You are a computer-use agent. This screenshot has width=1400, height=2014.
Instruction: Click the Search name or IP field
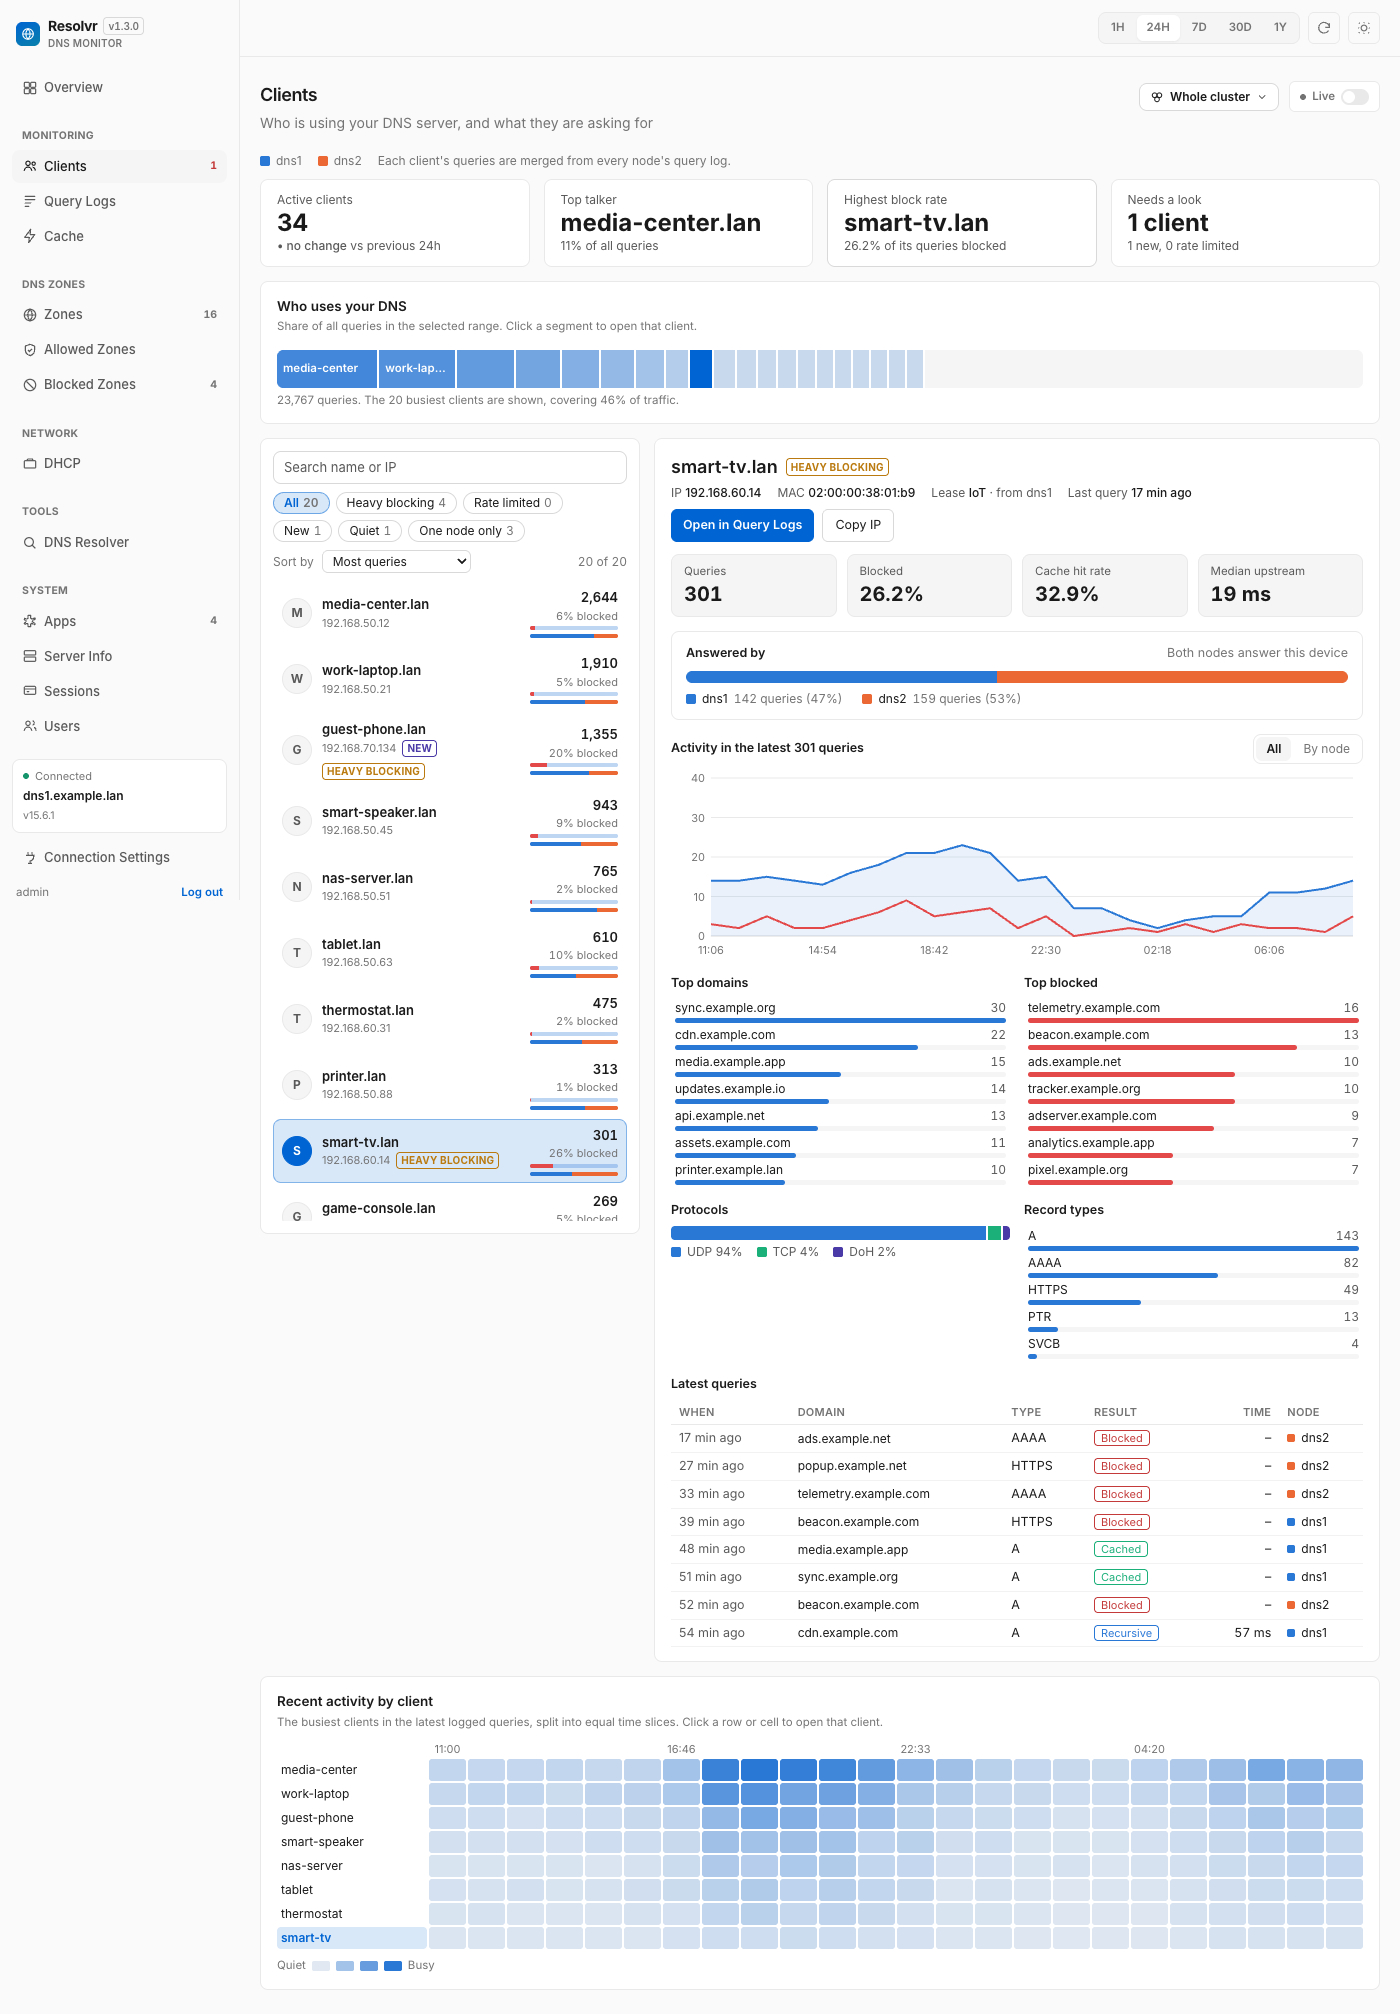click(x=450, y=467)
